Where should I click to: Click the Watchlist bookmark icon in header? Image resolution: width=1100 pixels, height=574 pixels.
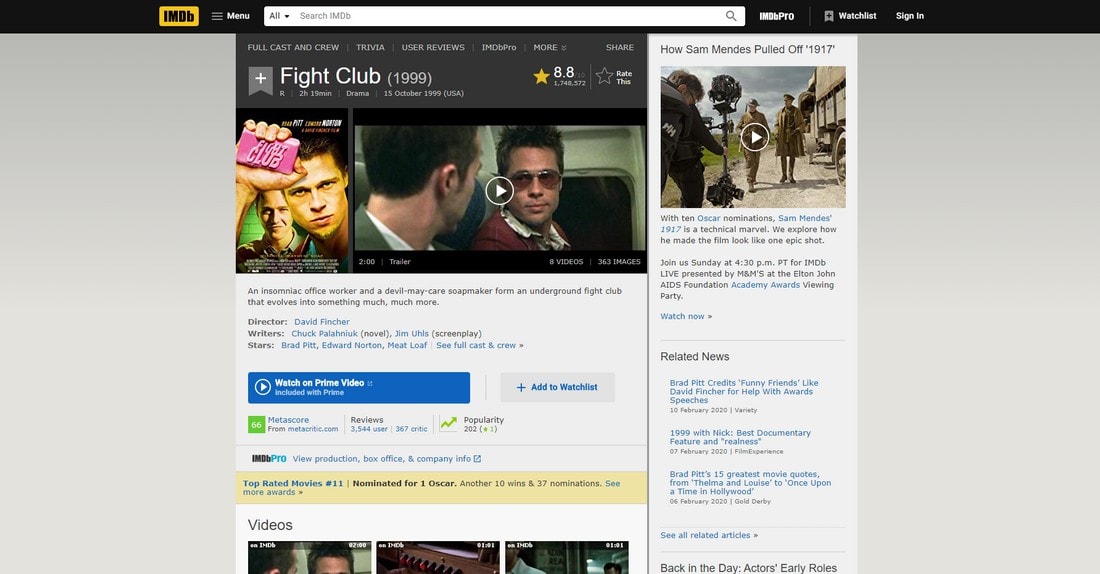829,16
